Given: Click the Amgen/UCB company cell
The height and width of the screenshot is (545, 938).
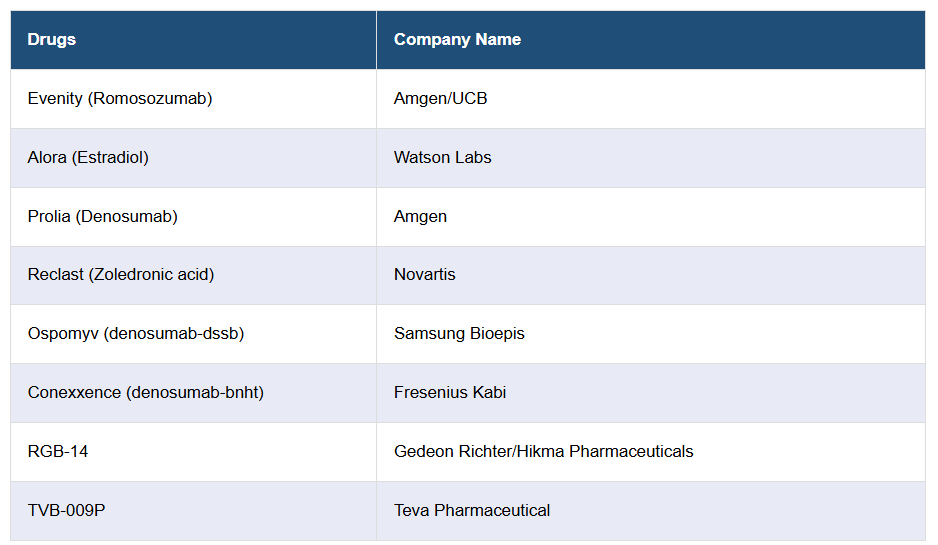Looking at the screenshot, I should click(x=440, y=99).
